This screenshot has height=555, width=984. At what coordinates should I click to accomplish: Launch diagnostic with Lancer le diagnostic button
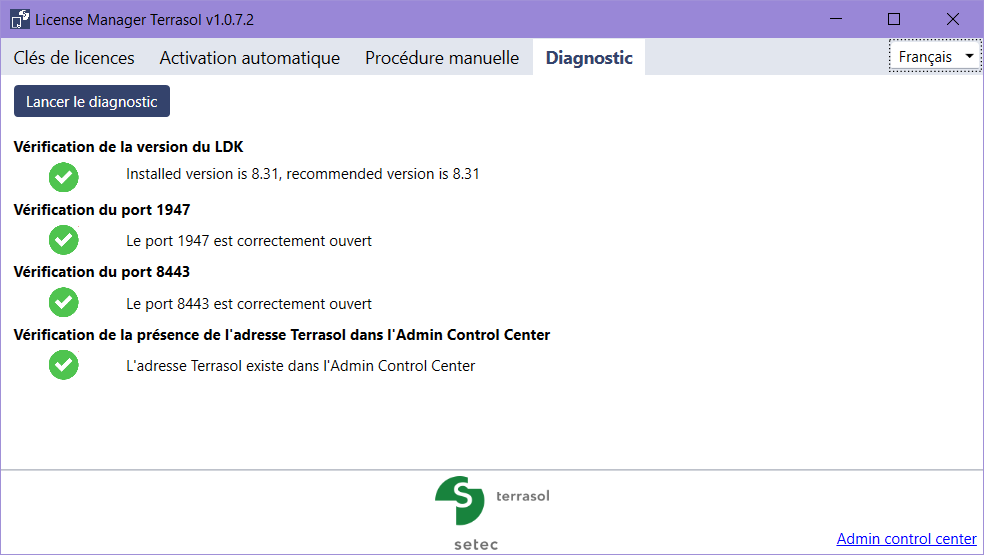[92, 101]
